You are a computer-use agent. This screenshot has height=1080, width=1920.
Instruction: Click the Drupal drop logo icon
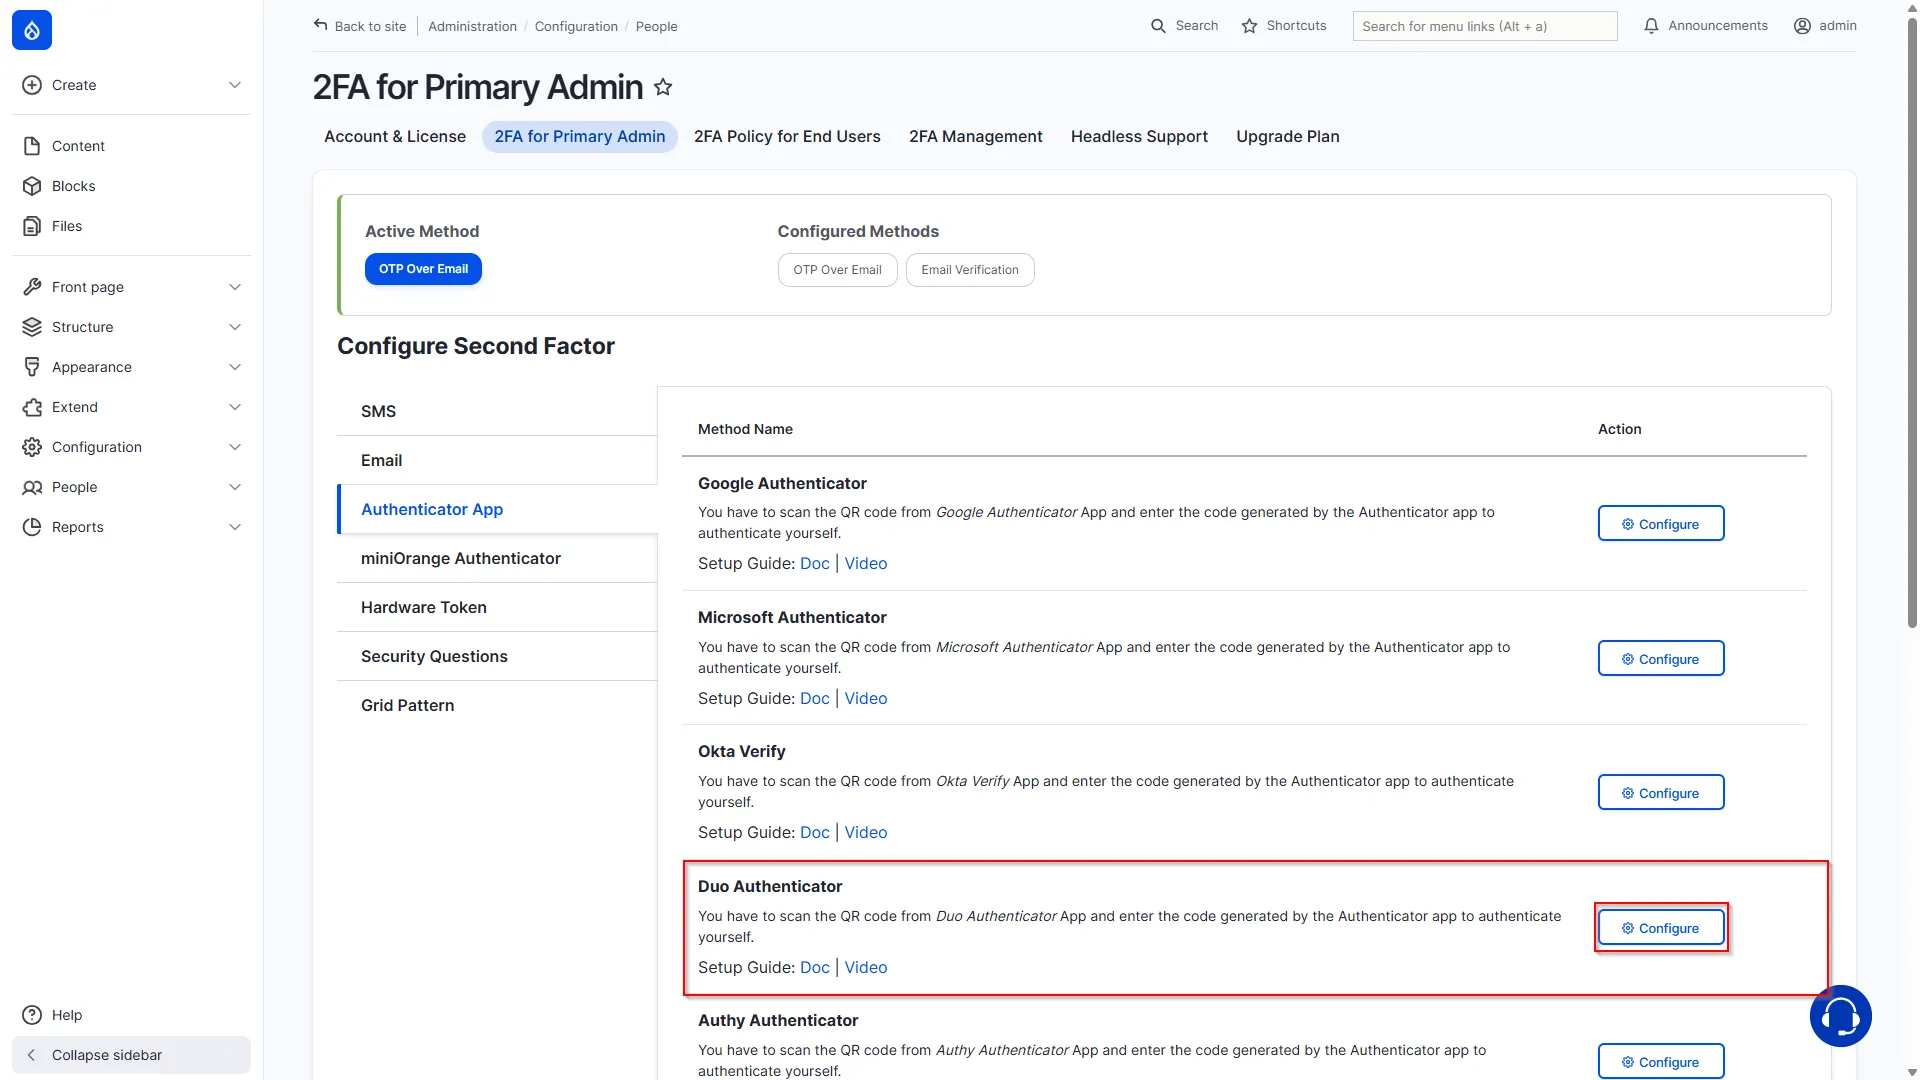pyautogui.click(x=32, y=30)
